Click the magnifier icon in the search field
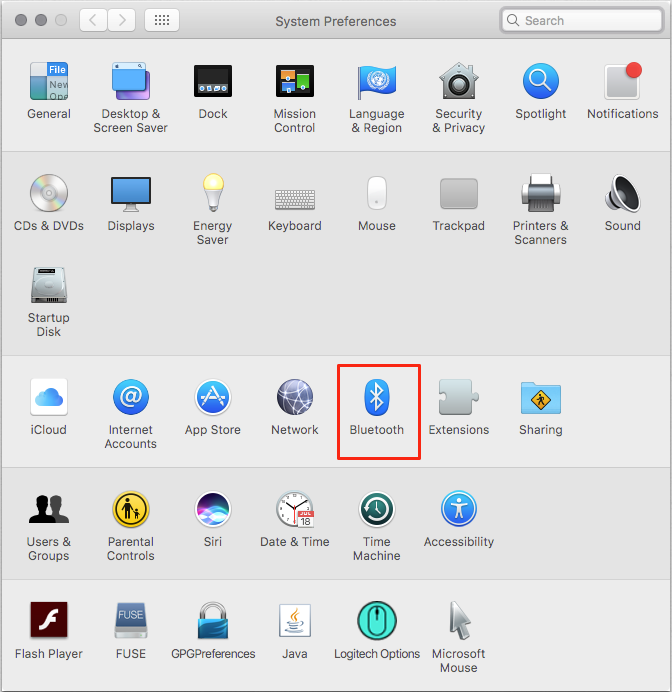Viewport: 672px width, 692px height. click(x=513, y=20)
